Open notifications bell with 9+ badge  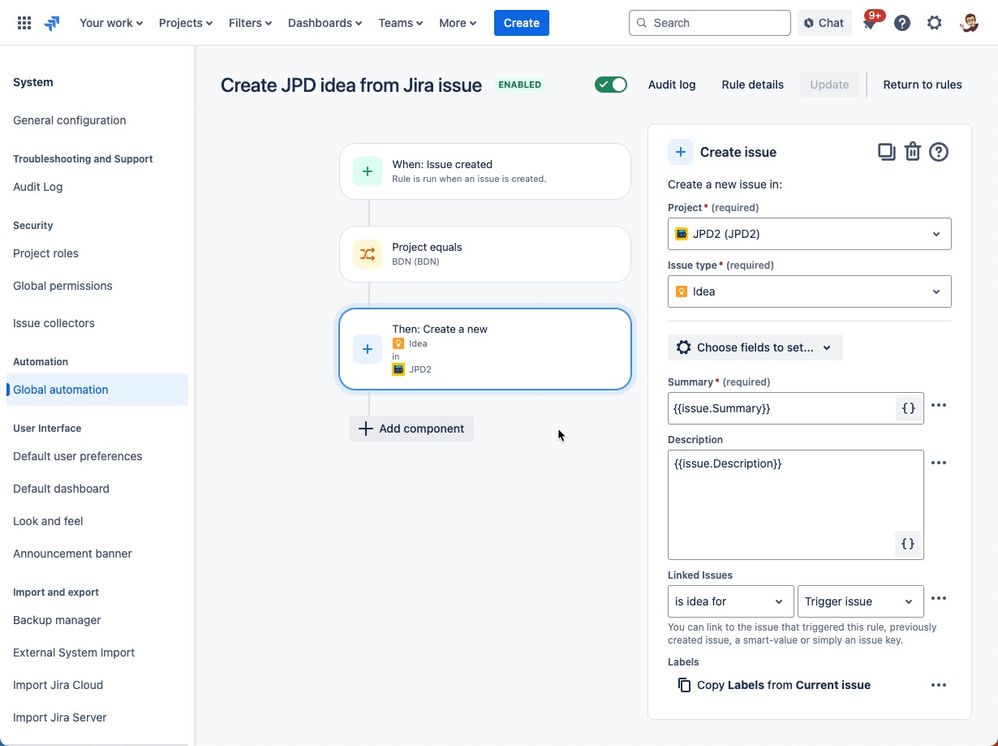coord(870,23)
